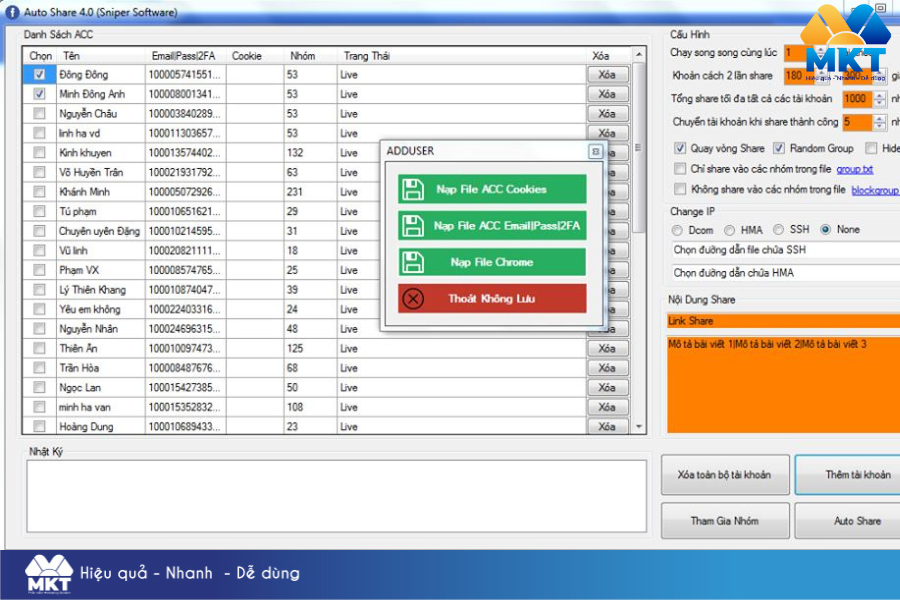
Task: Increase the Tổng share tối đa spinner value
Action: (x=879, y=95)
